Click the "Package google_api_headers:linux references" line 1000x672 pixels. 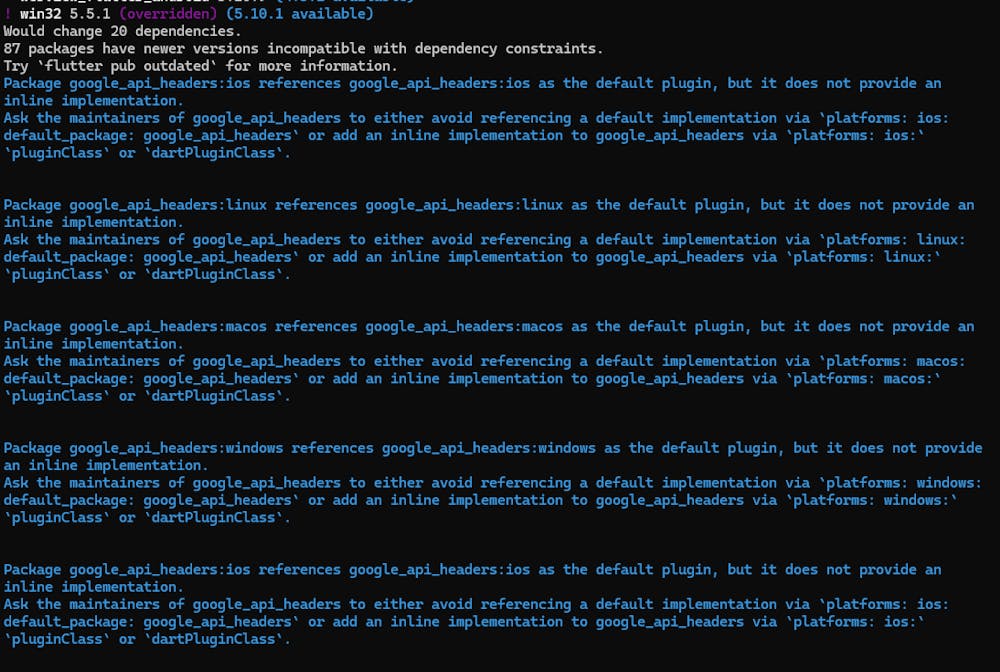pyautogui.click(x=489, y=205)
